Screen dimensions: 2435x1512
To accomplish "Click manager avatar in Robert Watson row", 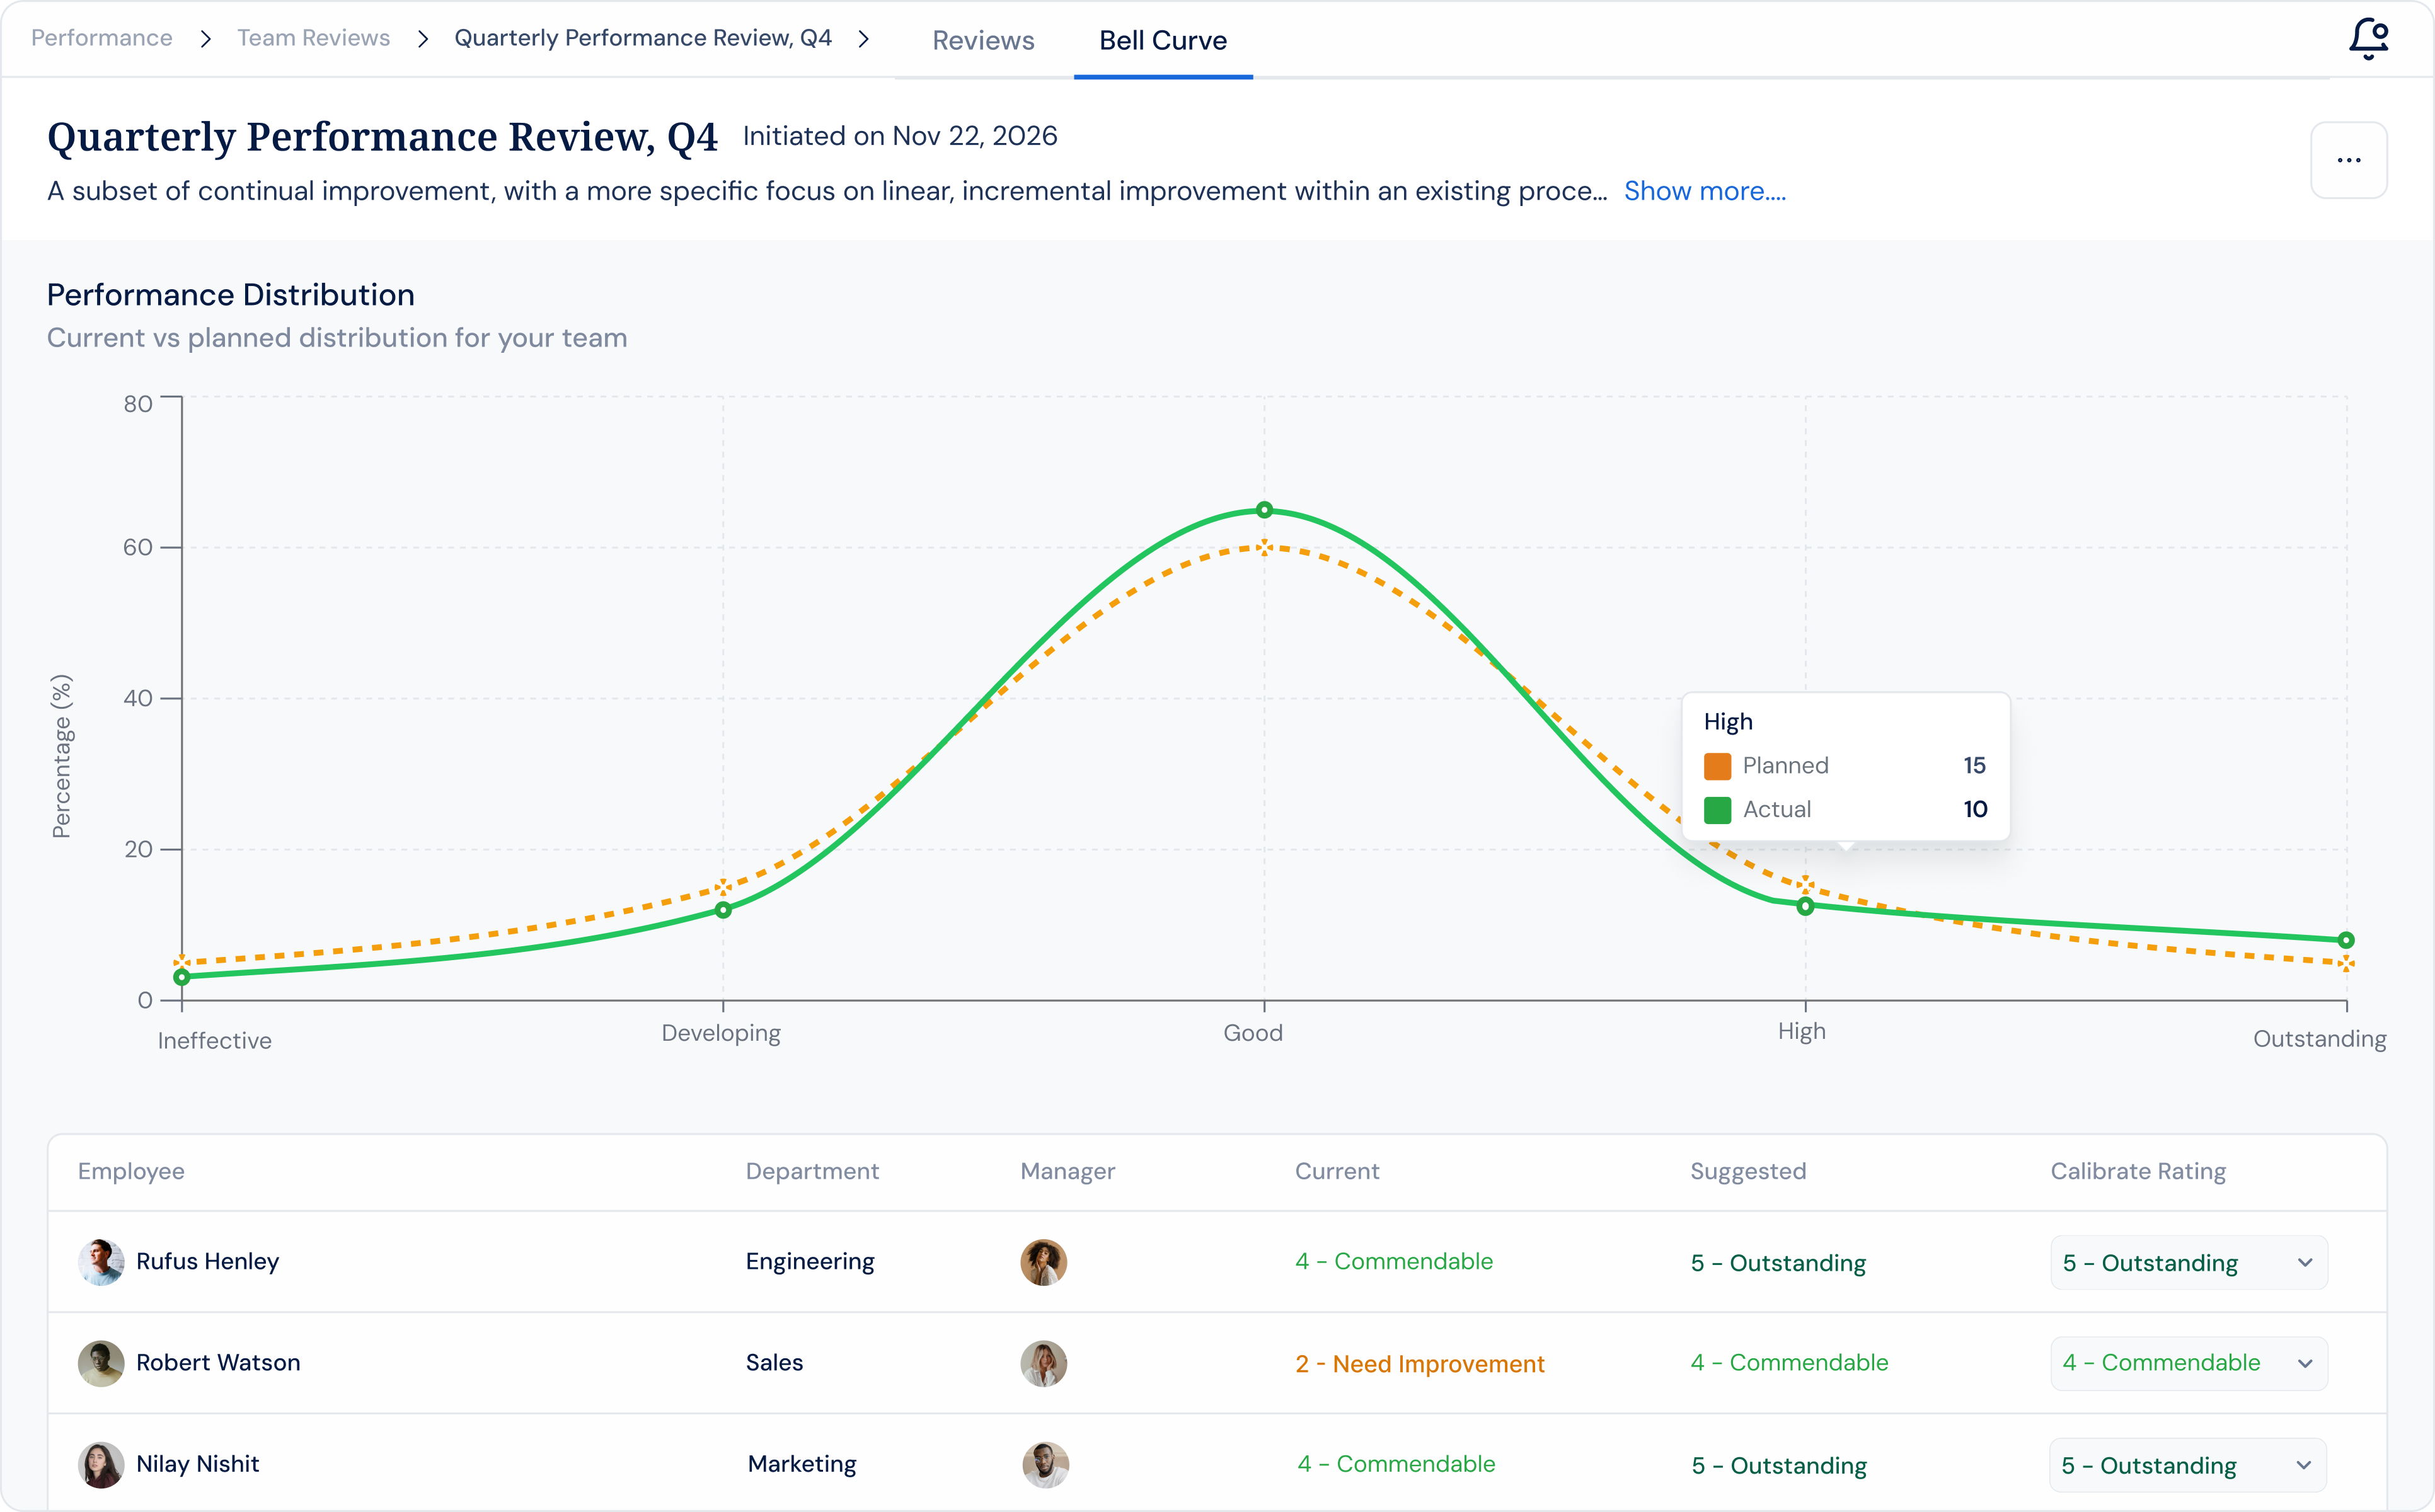I will coord(1043,1363).
